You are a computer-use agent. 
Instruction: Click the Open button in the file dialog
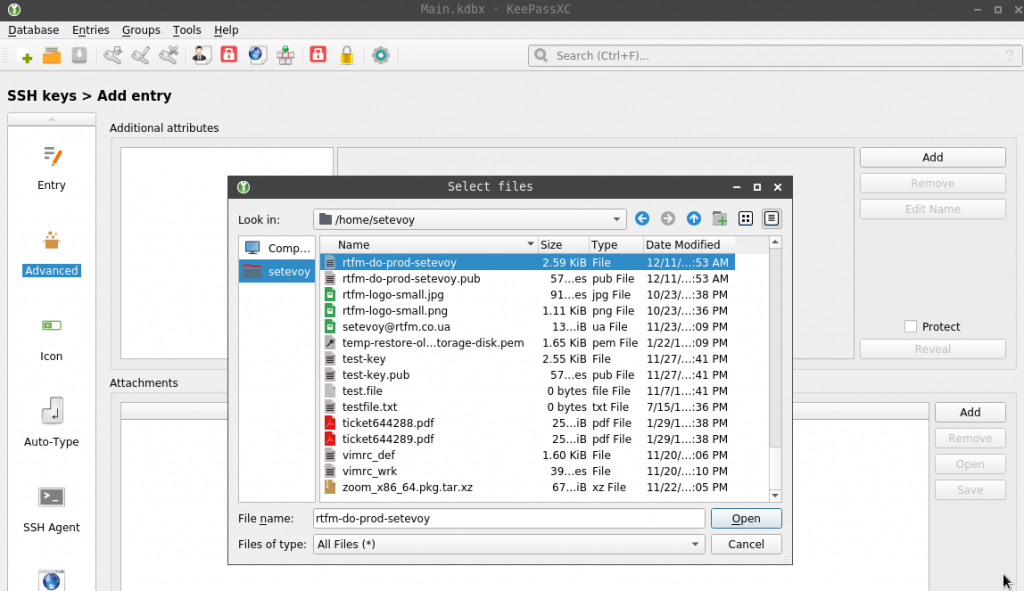(746, 518)
